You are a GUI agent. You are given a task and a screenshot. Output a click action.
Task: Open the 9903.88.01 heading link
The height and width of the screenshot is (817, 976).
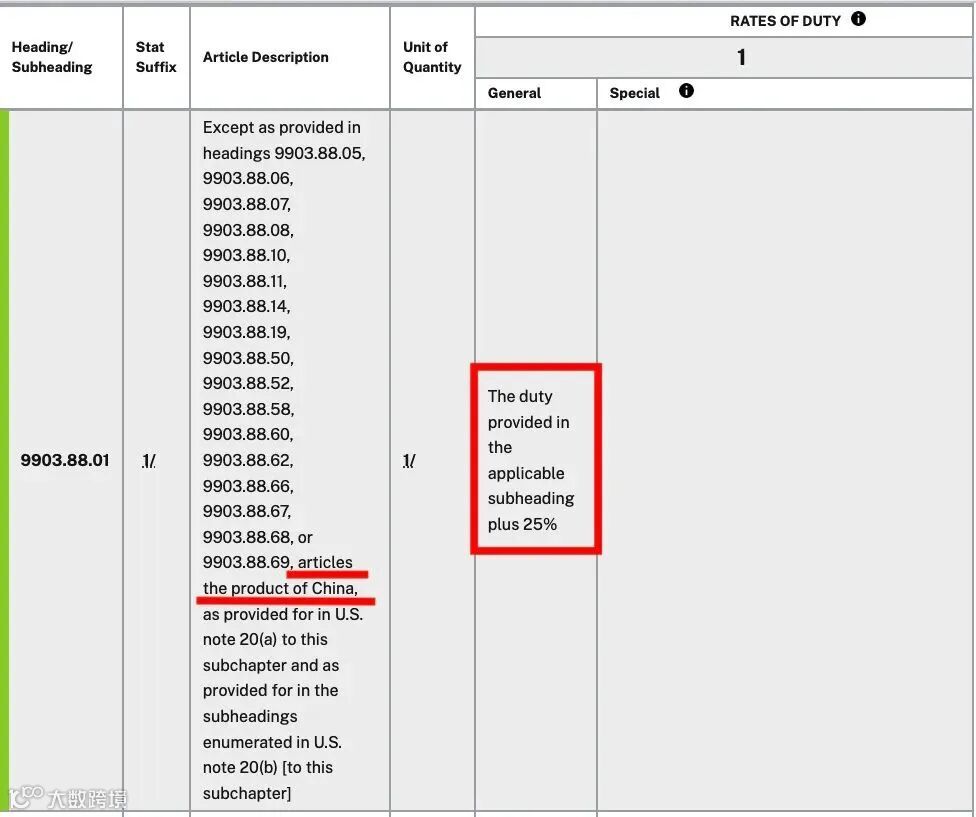pos(65,460)
